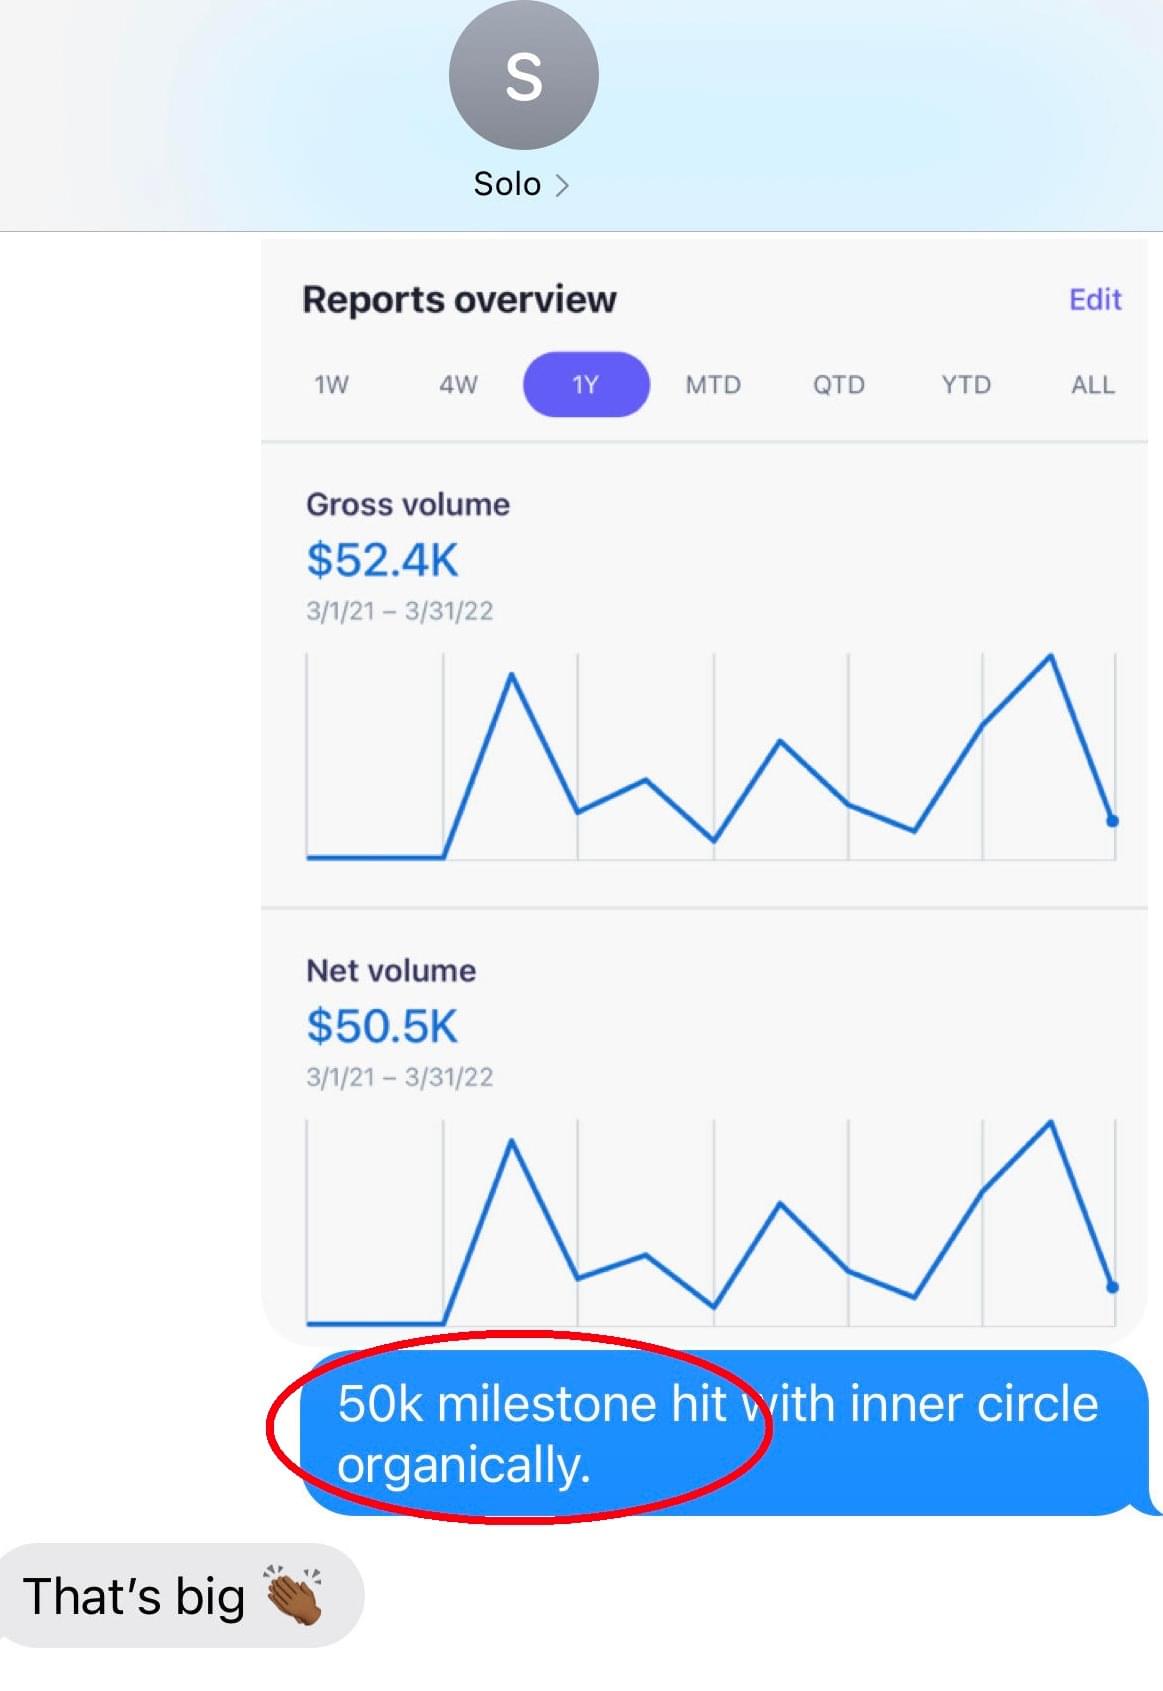This screenshot has height=1691, width=1163.
Task: Choose the YTD range option
Action: 966,385
